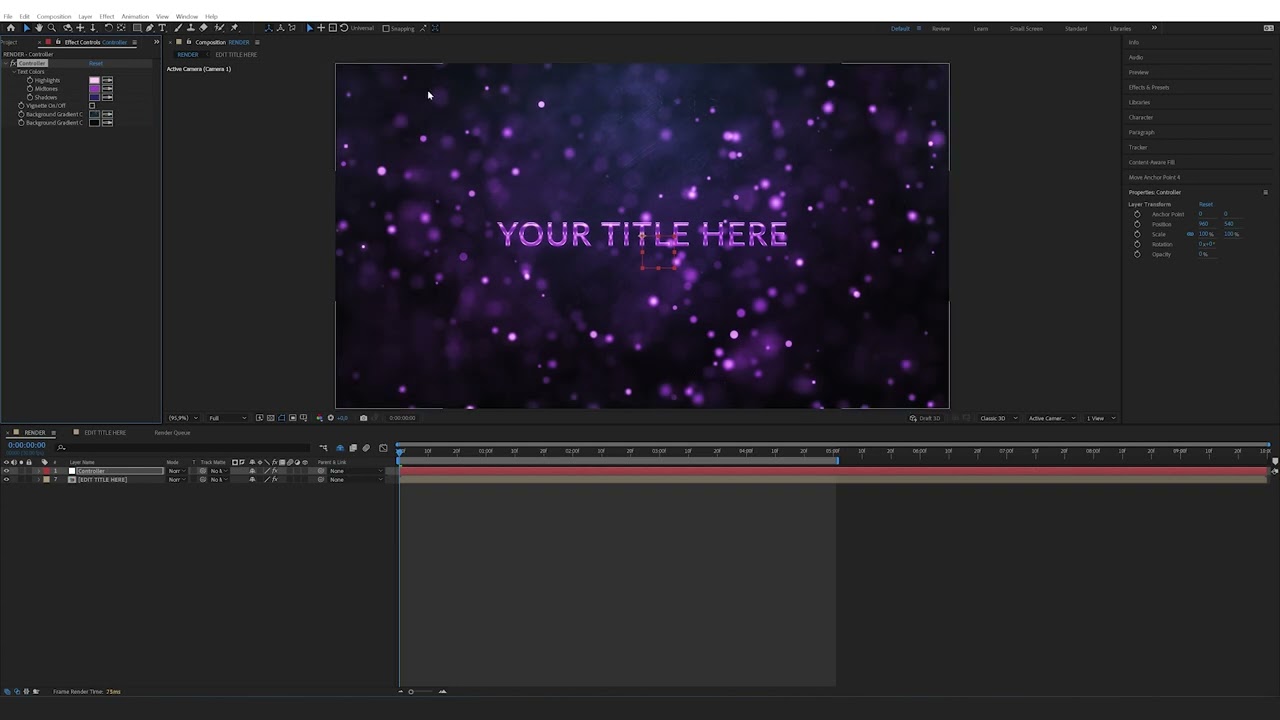The image size is (1280, 720).
Task: Pick the Hand tool
Action: pos(39,28)
